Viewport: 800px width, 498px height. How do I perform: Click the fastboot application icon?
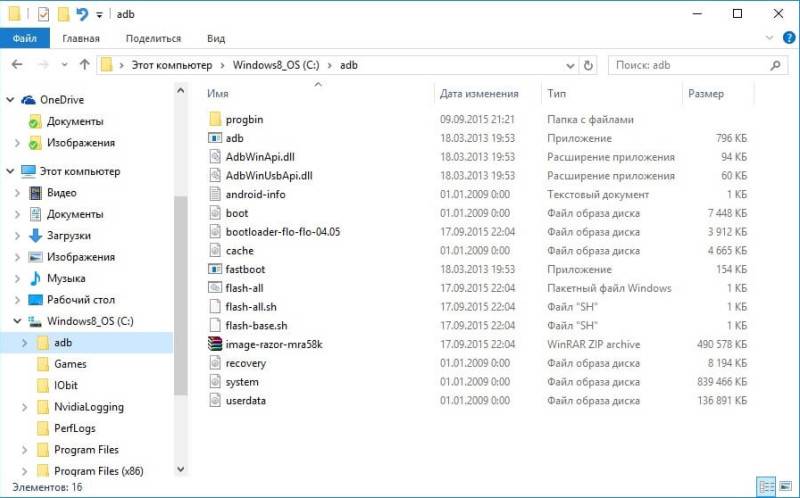(x=215, y=270)
